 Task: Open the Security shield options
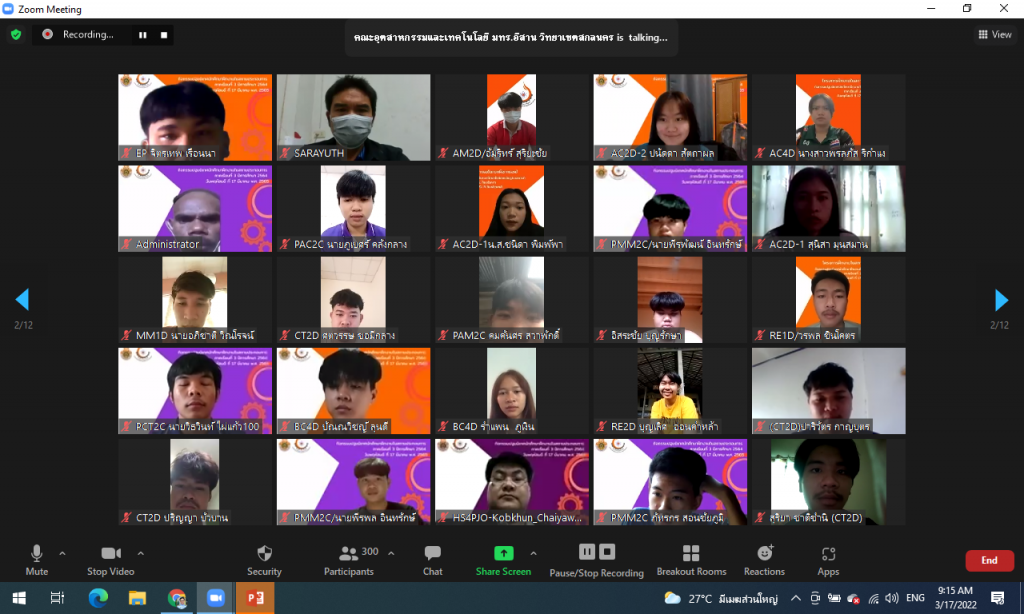coord(264,559)
